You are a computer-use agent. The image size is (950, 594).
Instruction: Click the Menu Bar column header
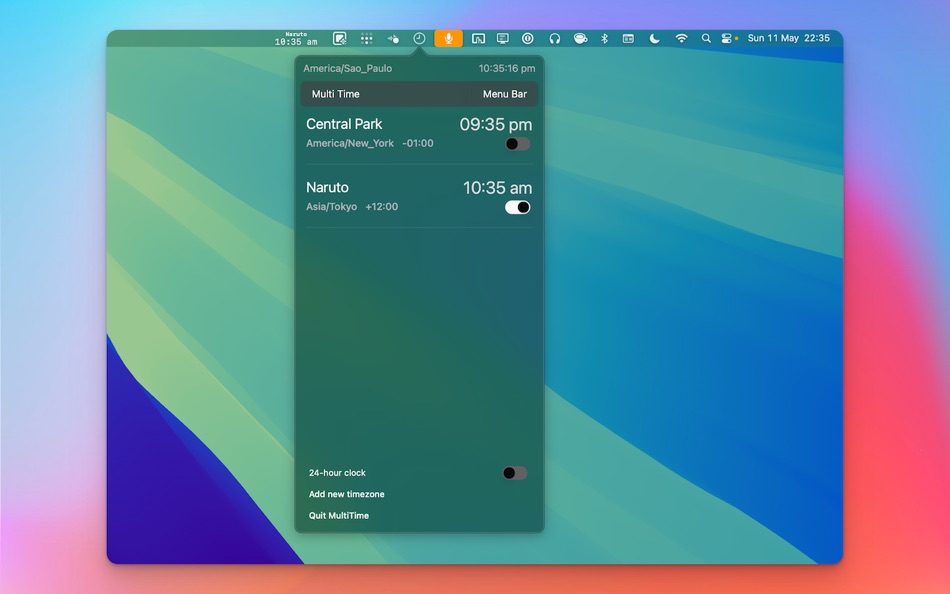click(x=505, y=94)
